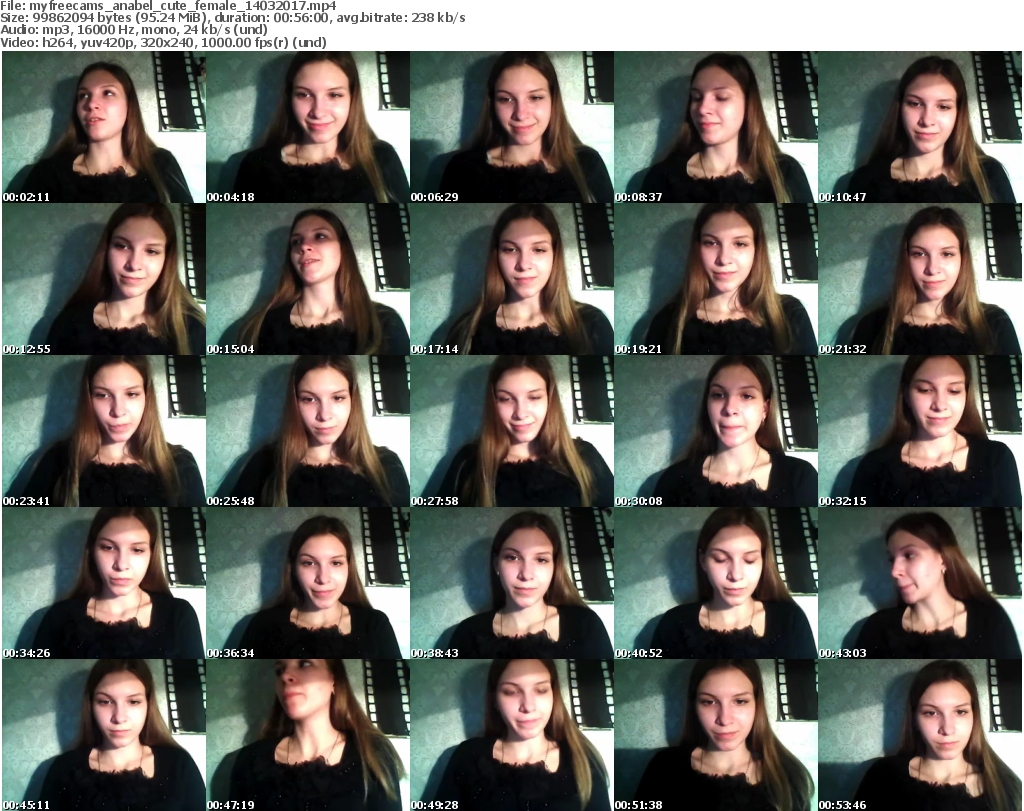Viewport: 1024px width, 811px height.
Task: Click the frame stamped 00:34:26
Action: [104, 583]
